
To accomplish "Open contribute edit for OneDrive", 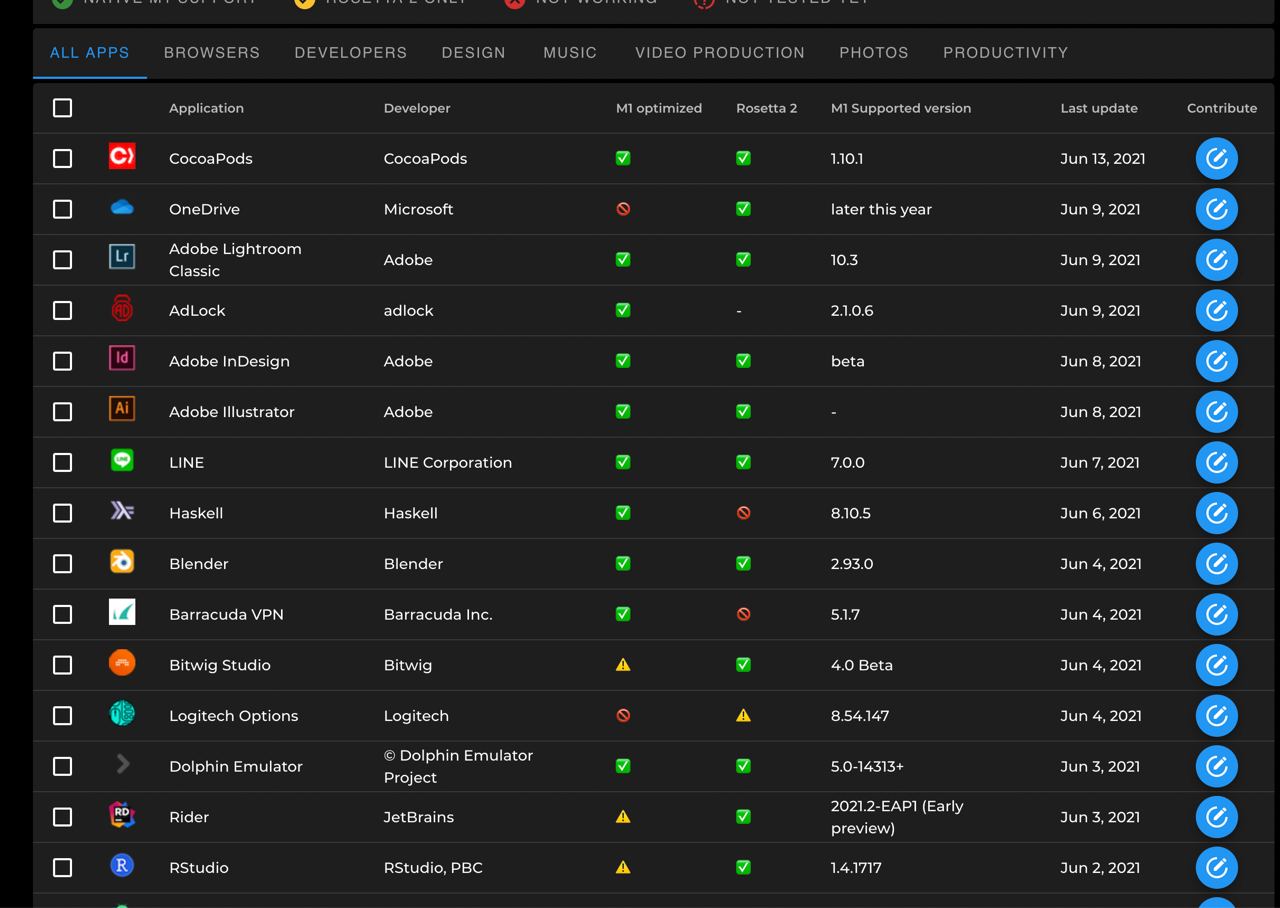I will click(1217, 209).
